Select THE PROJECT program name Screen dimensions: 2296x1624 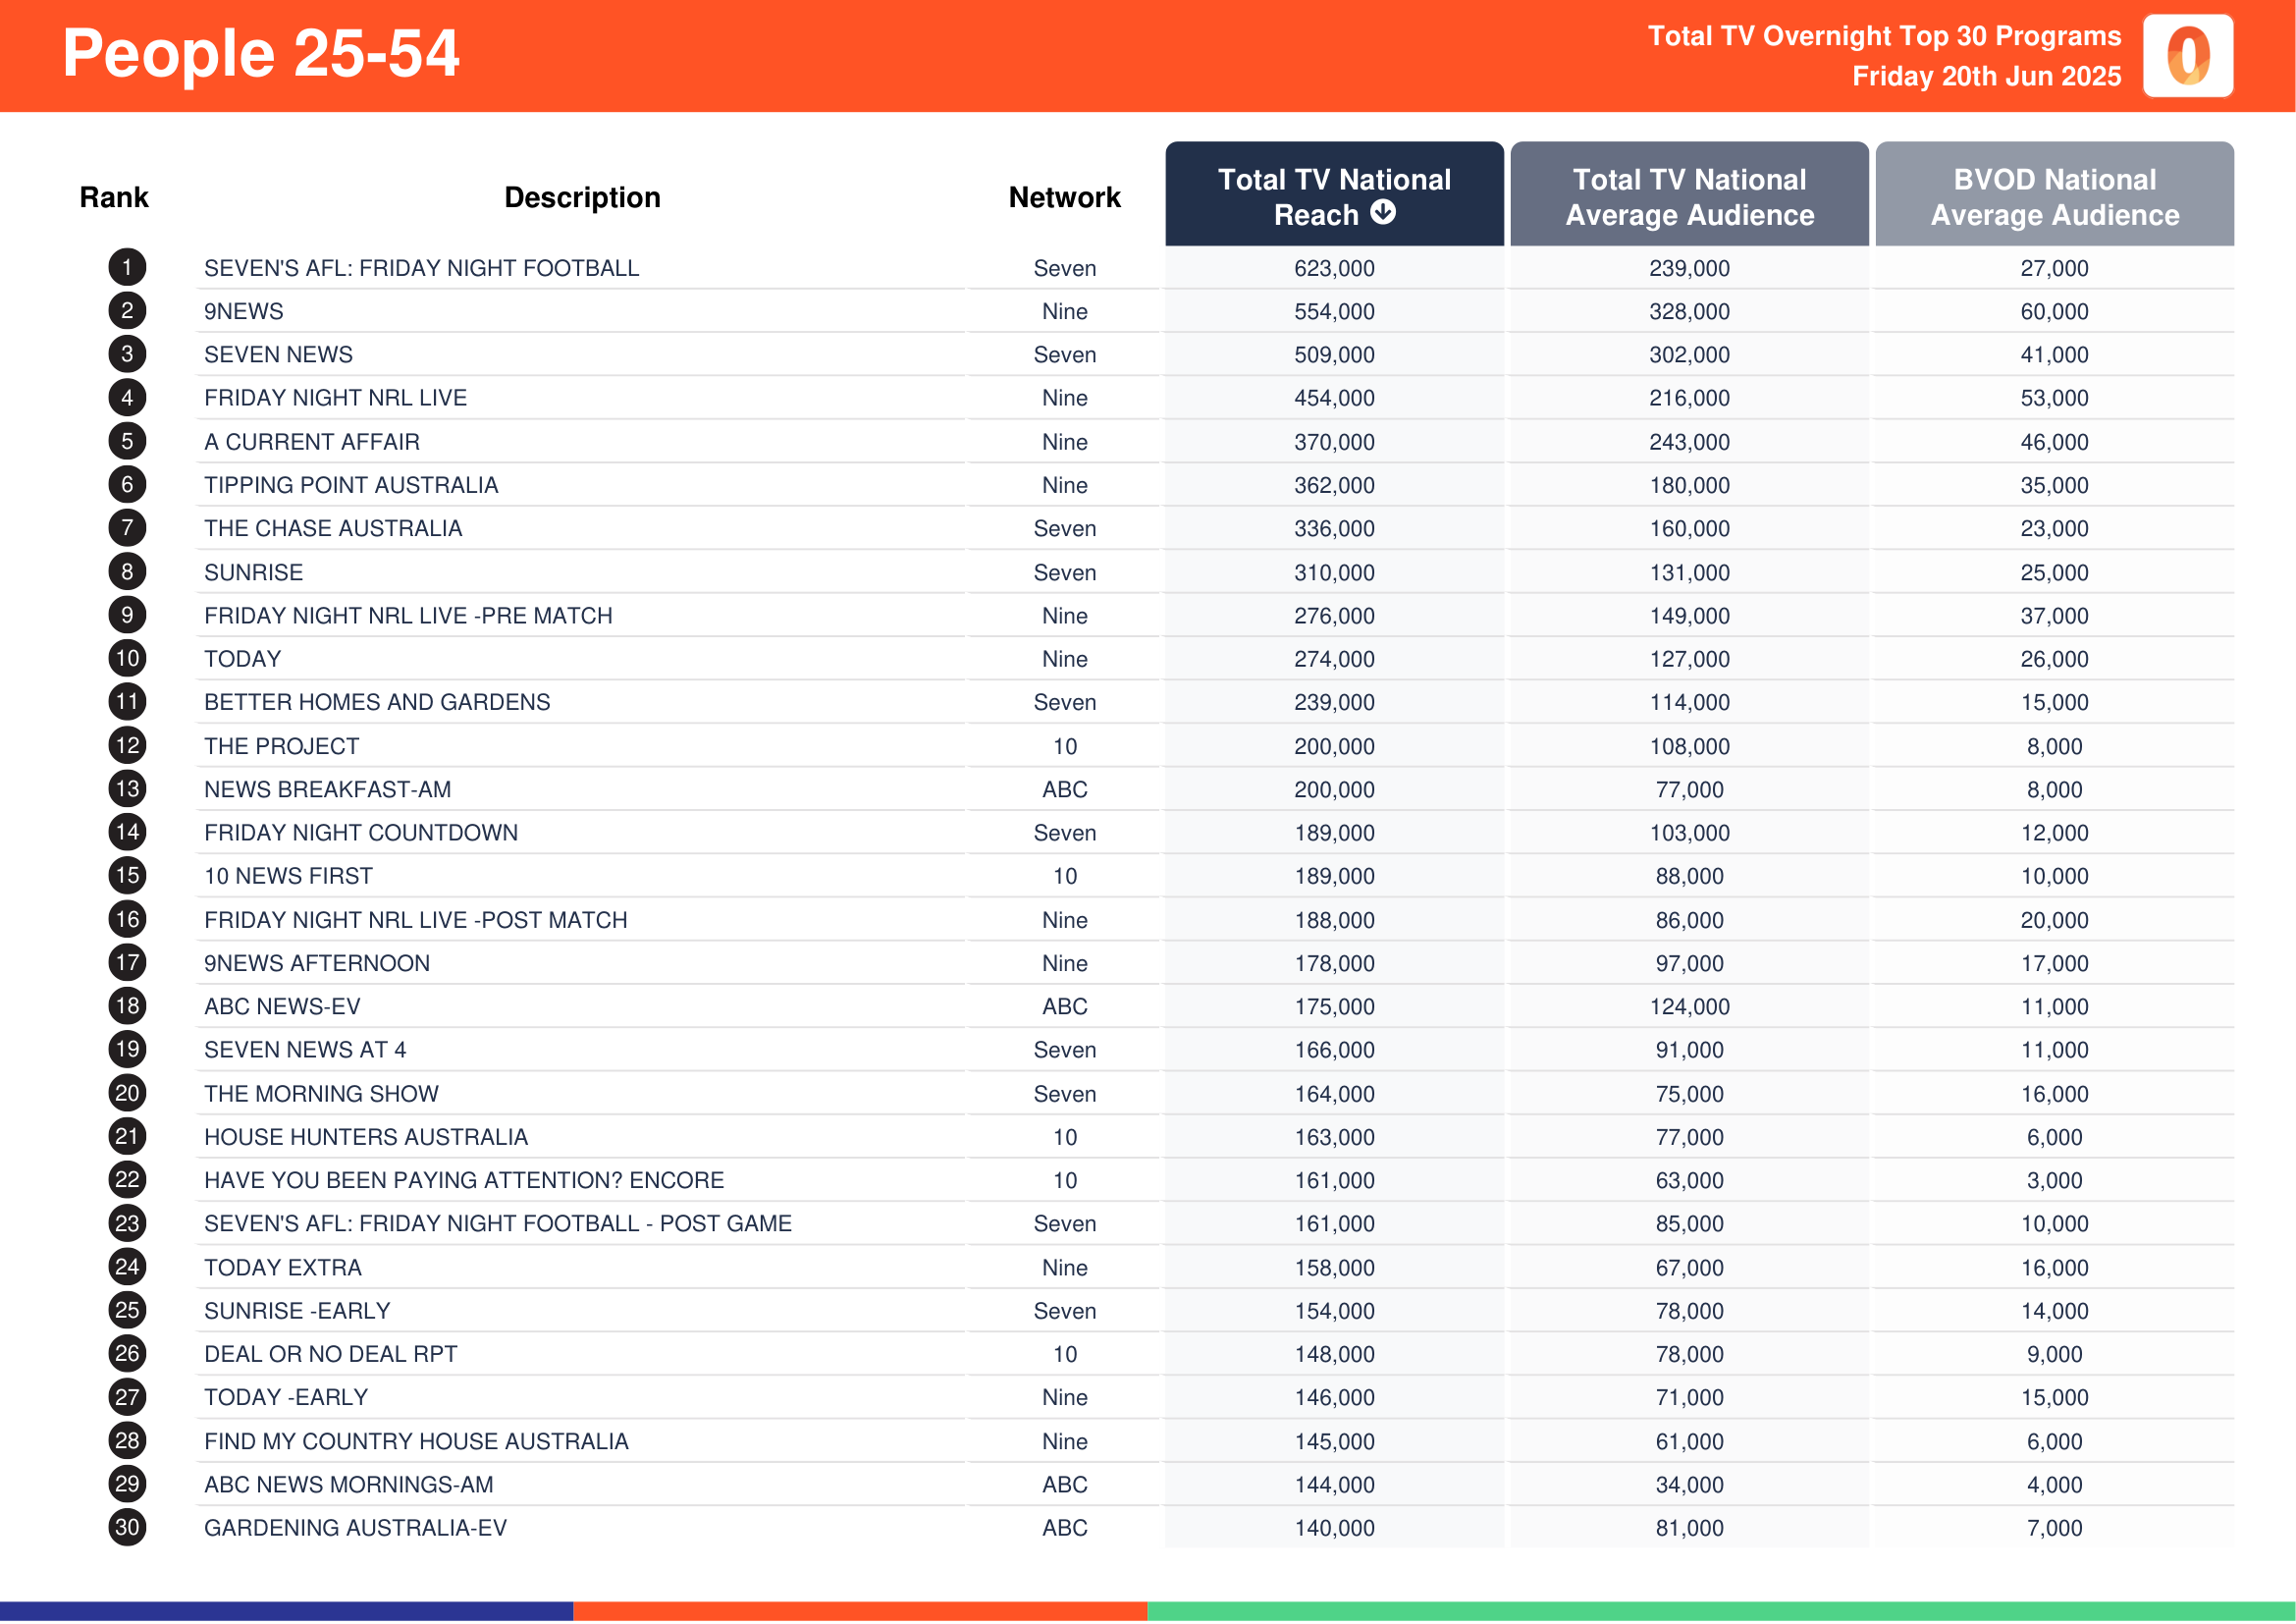coord(281,746)
